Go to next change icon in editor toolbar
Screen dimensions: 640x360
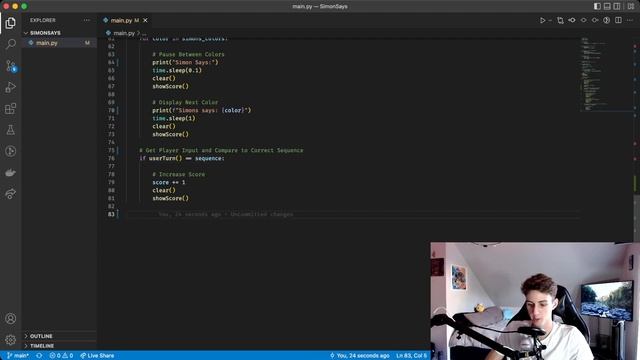[x=595, y=20]
